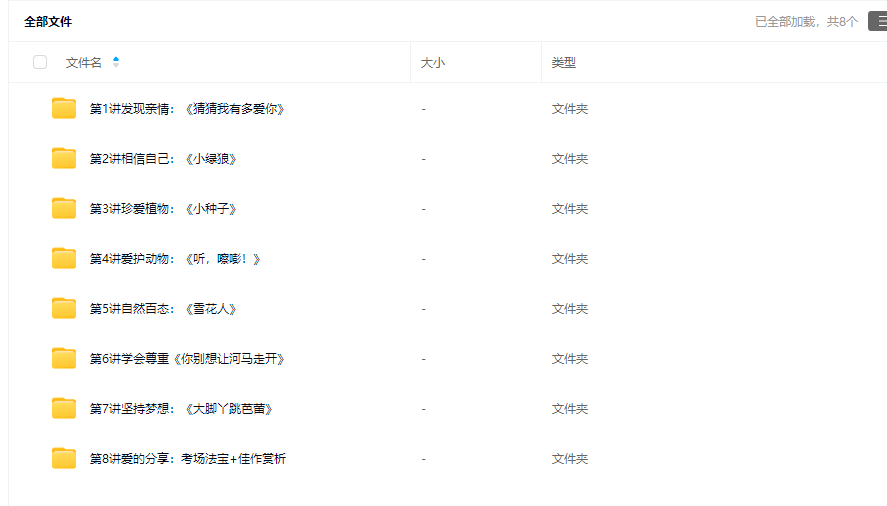This screenshot has width=887, height=506.
Task: Click folder icon for 第4讲爱护动物
Action: pos(64,259)
